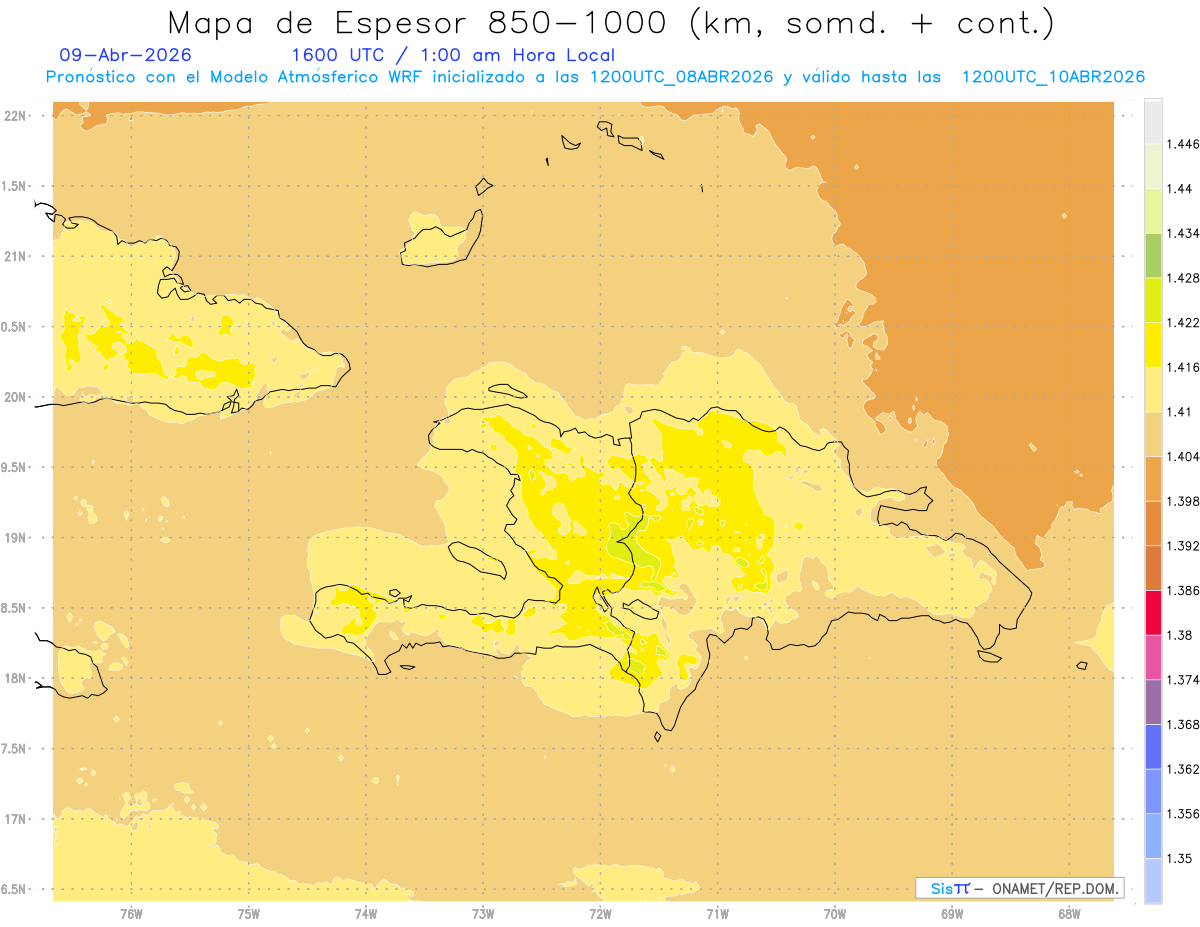Screen dimensions: 1200x927
Task: Click the 72W longitude axis label
Action: tap(600, 913)
